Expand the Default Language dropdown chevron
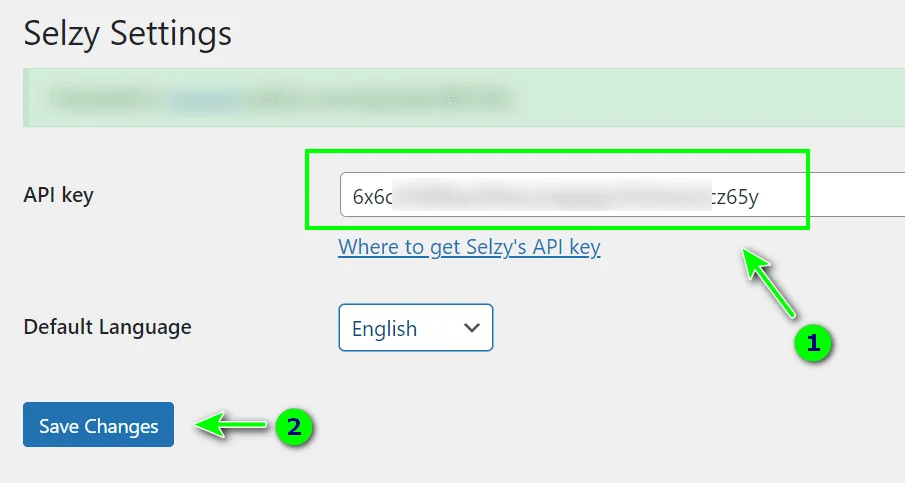The height and width of the screenshot is (483, 905). pos(473,328)
